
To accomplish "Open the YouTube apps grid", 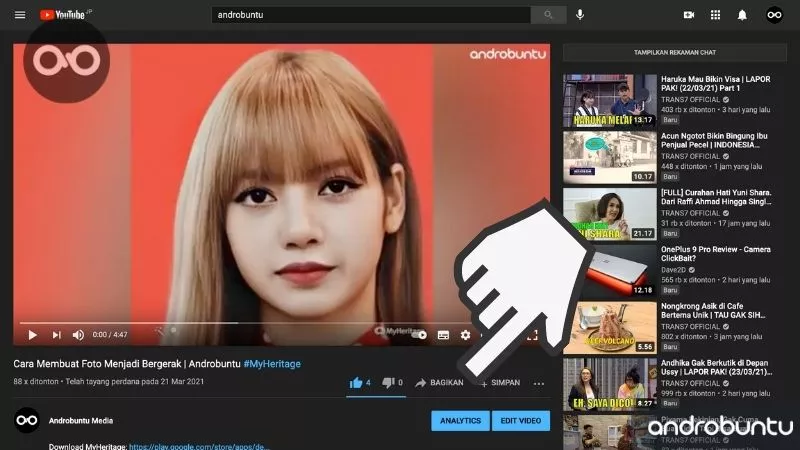I will click(715, 15).
